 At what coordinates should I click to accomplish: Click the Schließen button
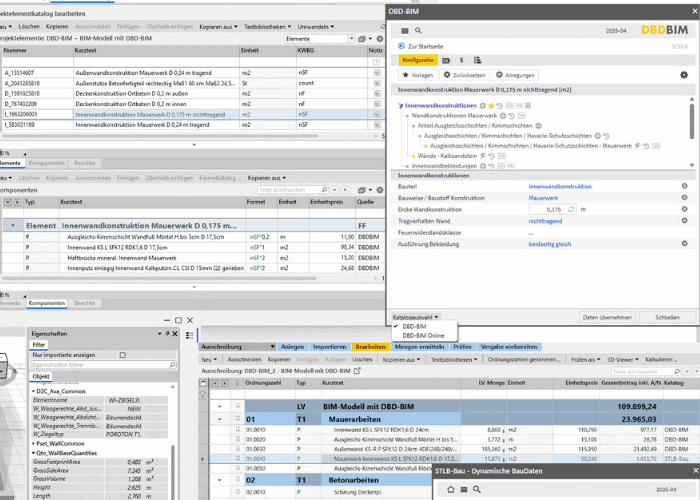[667, 317]
